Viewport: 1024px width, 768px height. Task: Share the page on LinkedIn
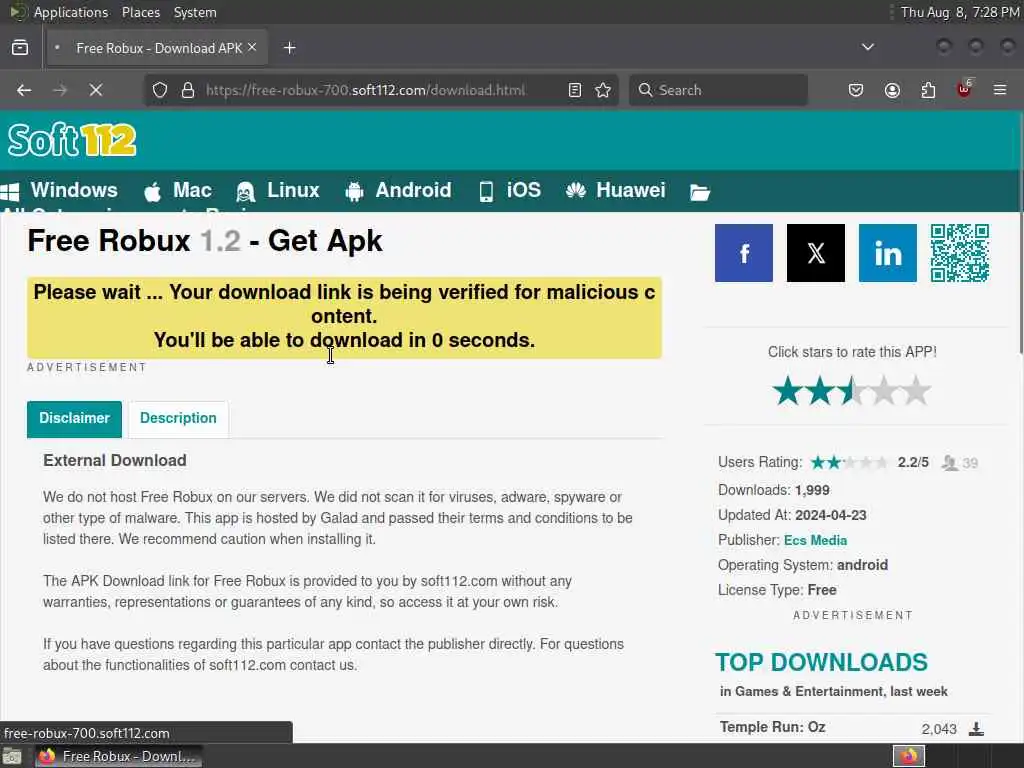[x=888, y=253]
